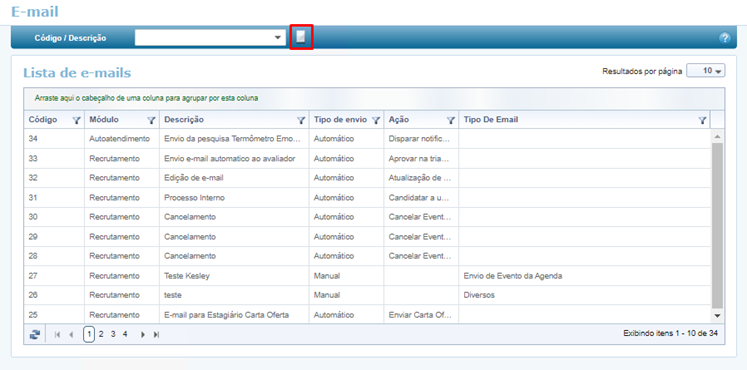Open filter on Módulo column
This screenshot has width=747, height=370.
(x=151, y=120)
